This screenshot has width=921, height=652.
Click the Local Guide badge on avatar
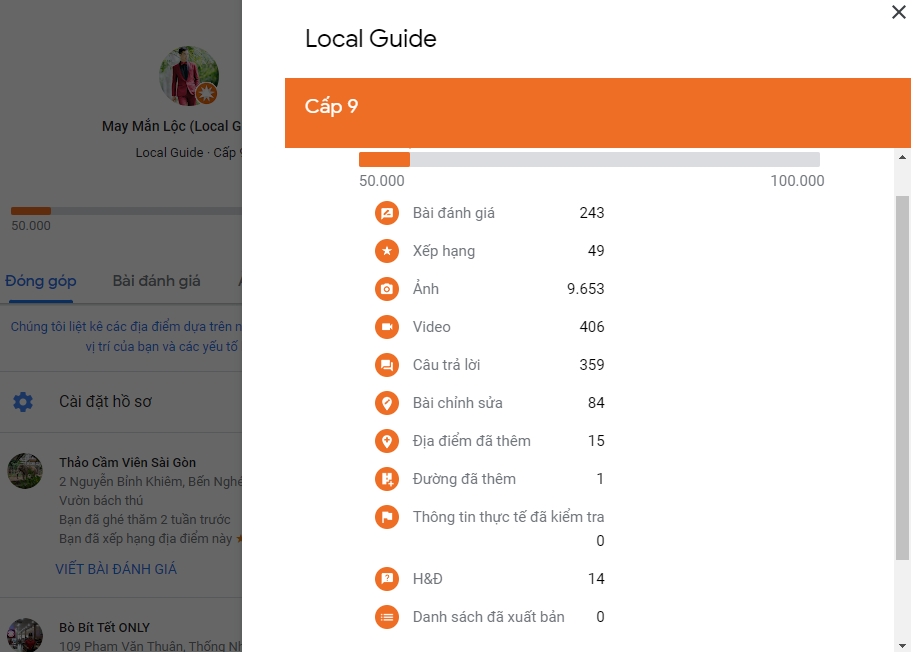(x=206, y=93)
